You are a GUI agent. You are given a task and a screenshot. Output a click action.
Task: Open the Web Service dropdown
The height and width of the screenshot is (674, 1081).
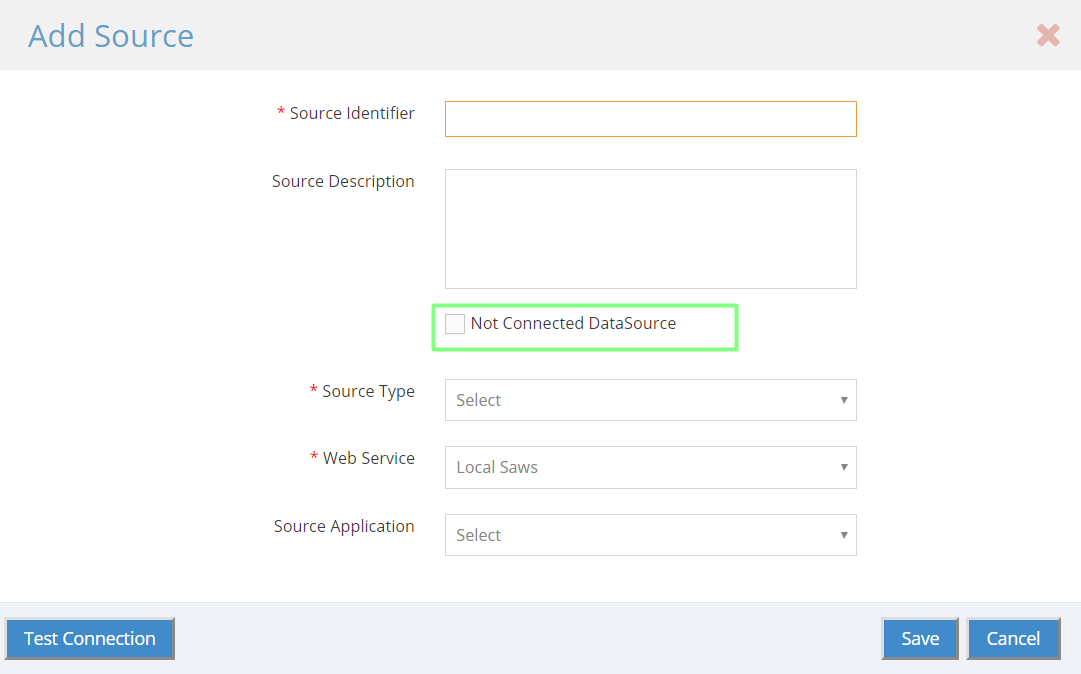(651, 467)
